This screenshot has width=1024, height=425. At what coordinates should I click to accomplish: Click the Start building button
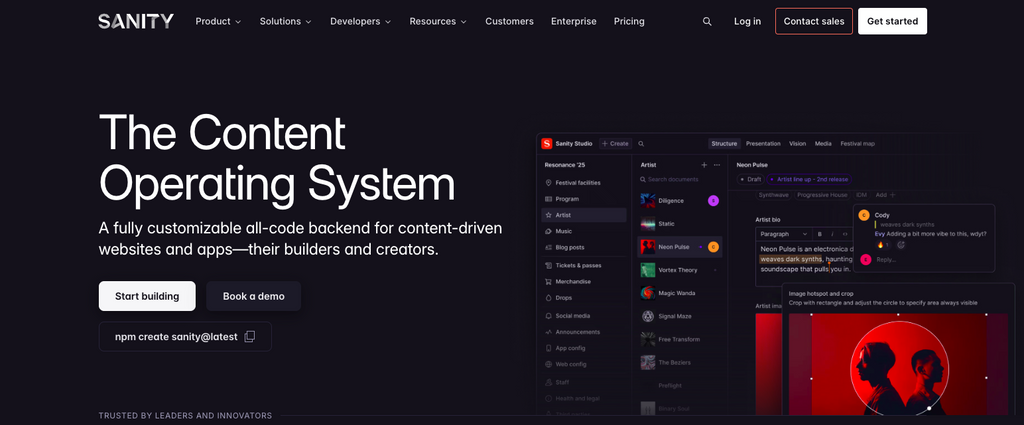pos(147,296)
